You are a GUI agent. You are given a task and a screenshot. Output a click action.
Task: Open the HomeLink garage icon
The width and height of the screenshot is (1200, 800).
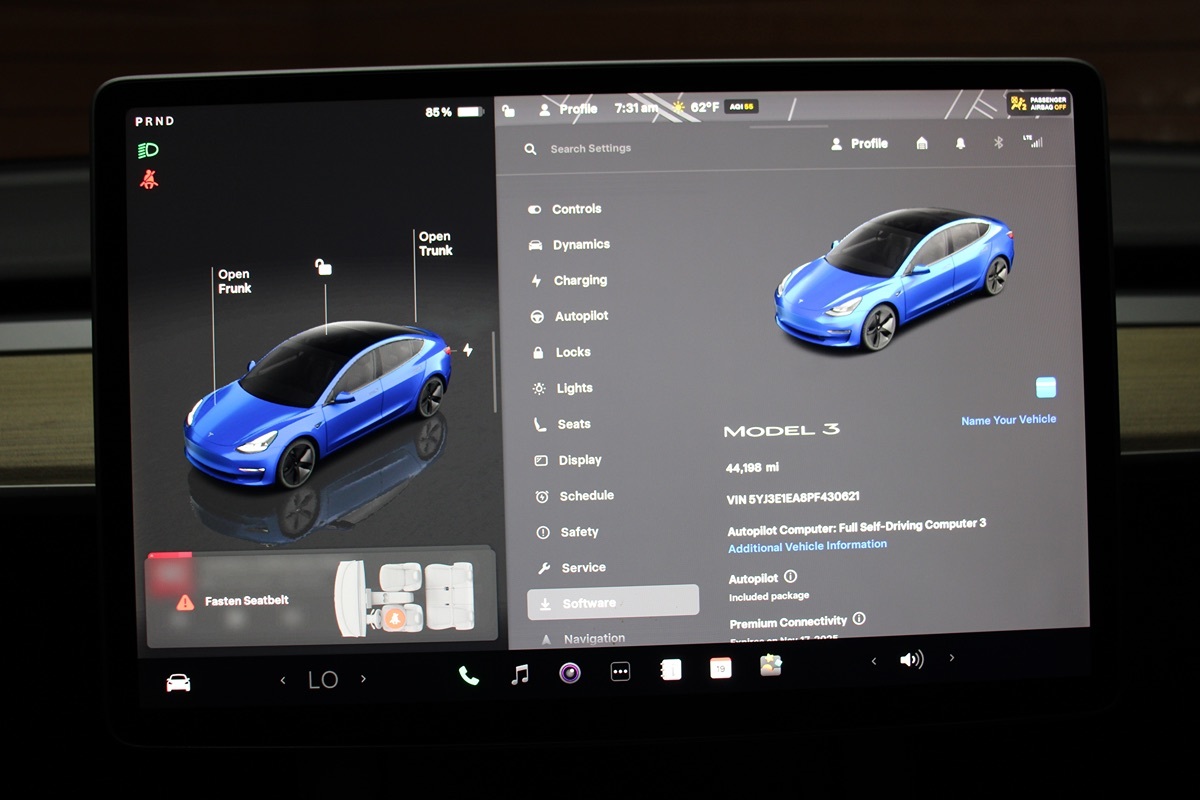point(921,144)
